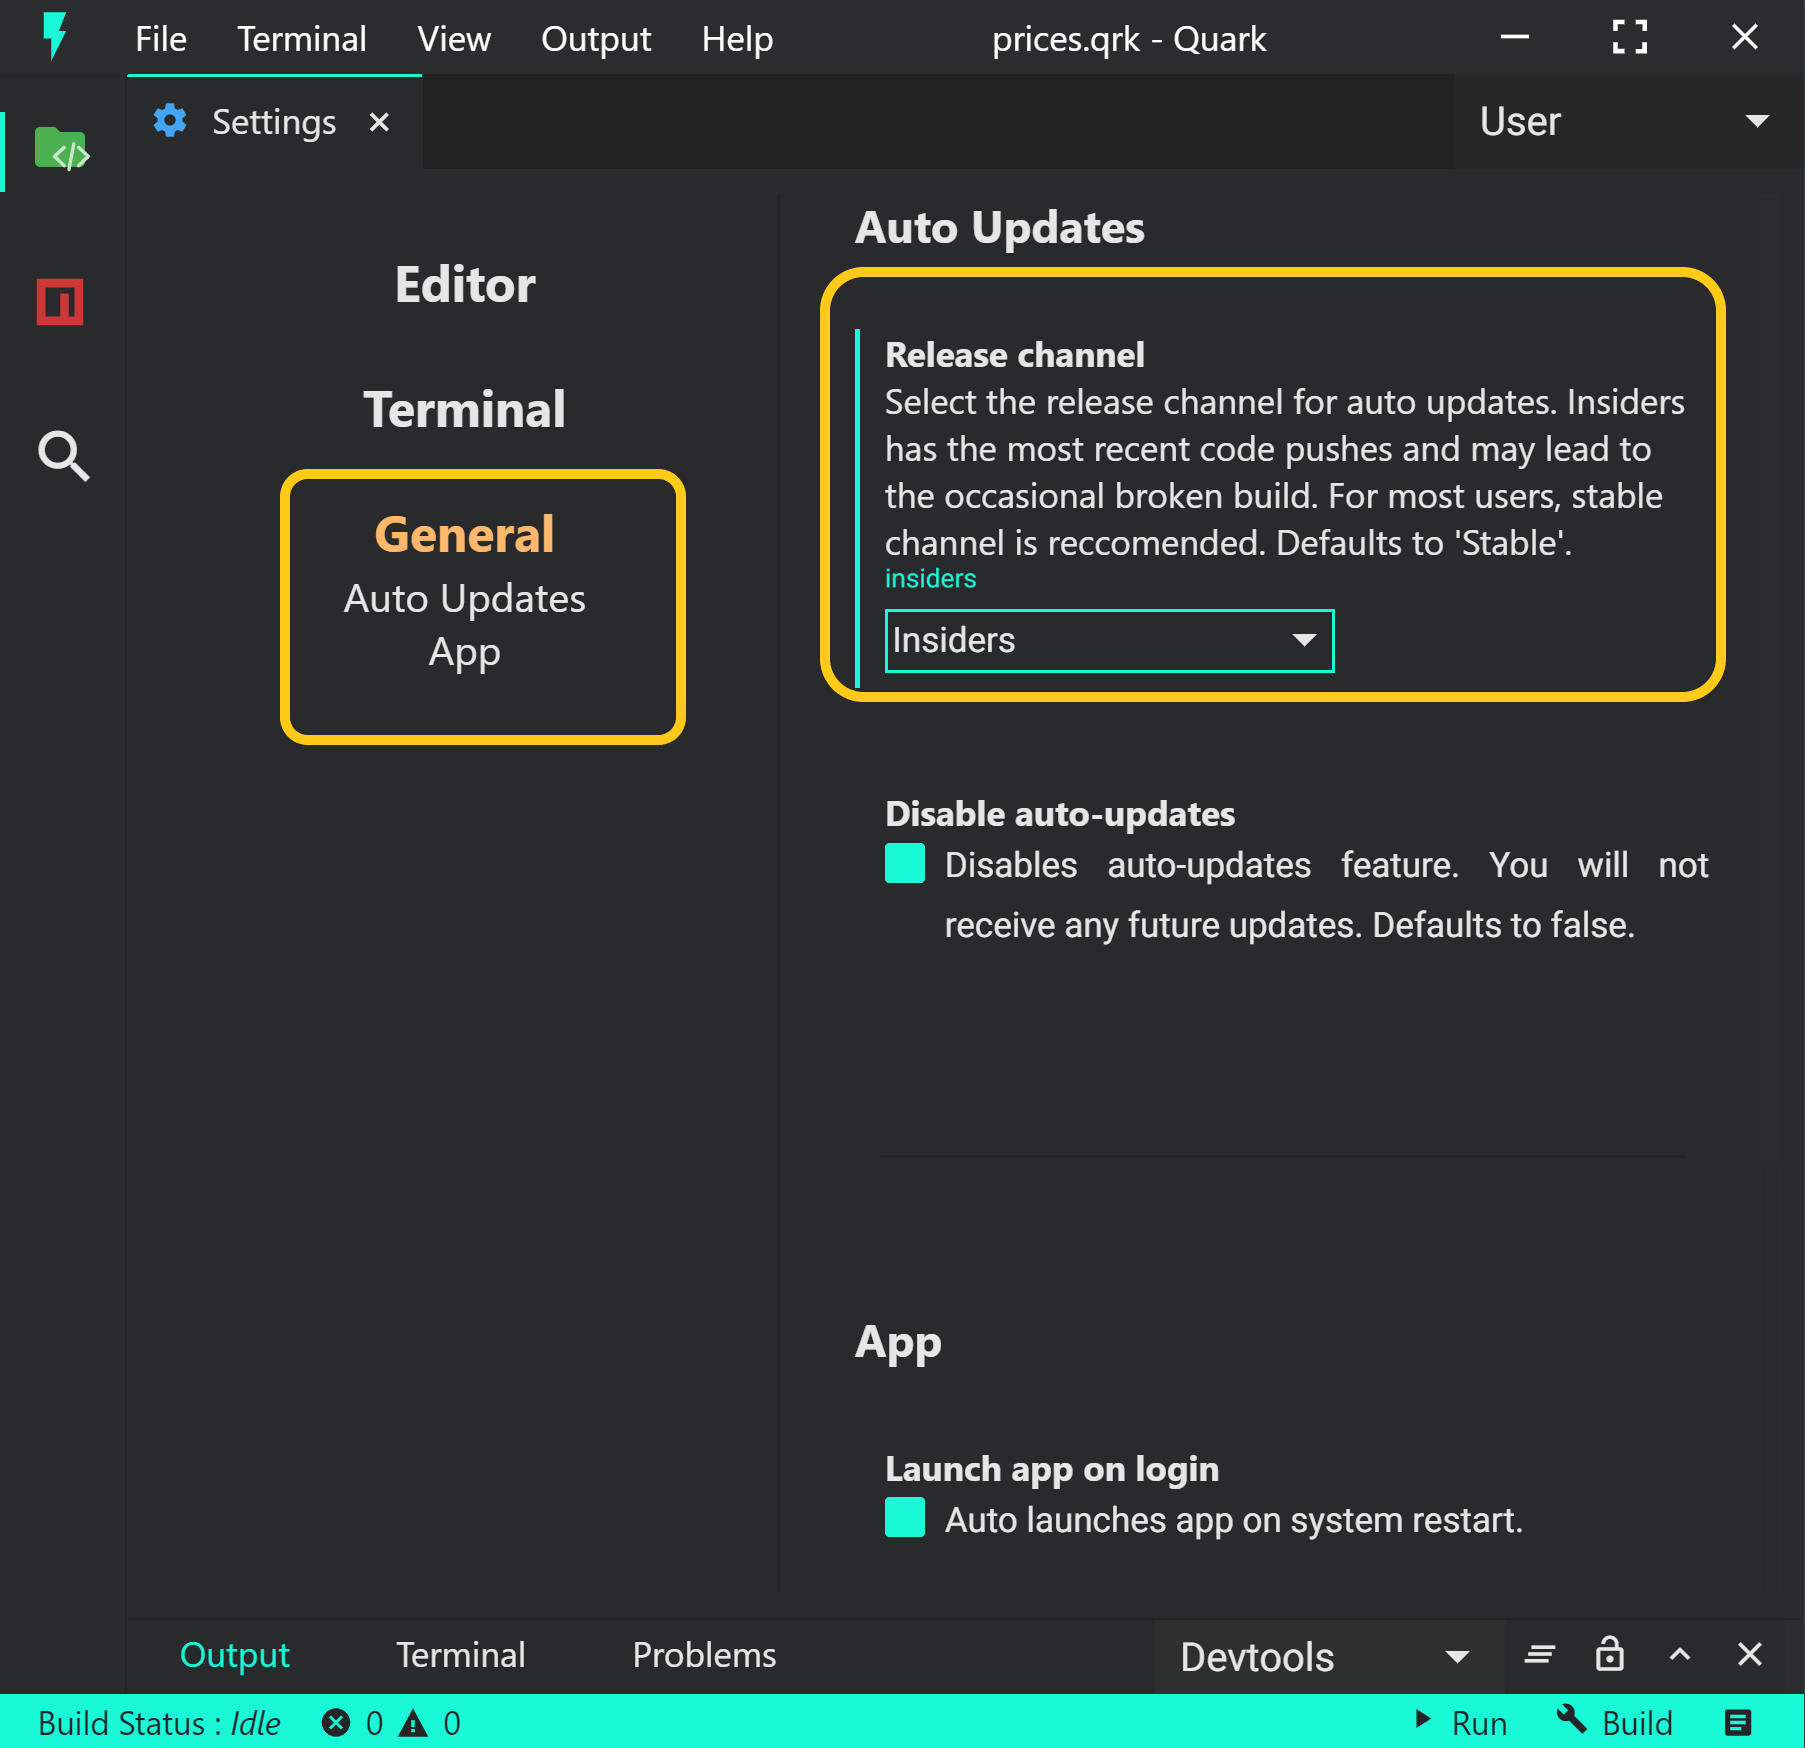1805x1748 pixels.
Task: Open the Devtools output source dropdown
Action: click(1330, 1657)
